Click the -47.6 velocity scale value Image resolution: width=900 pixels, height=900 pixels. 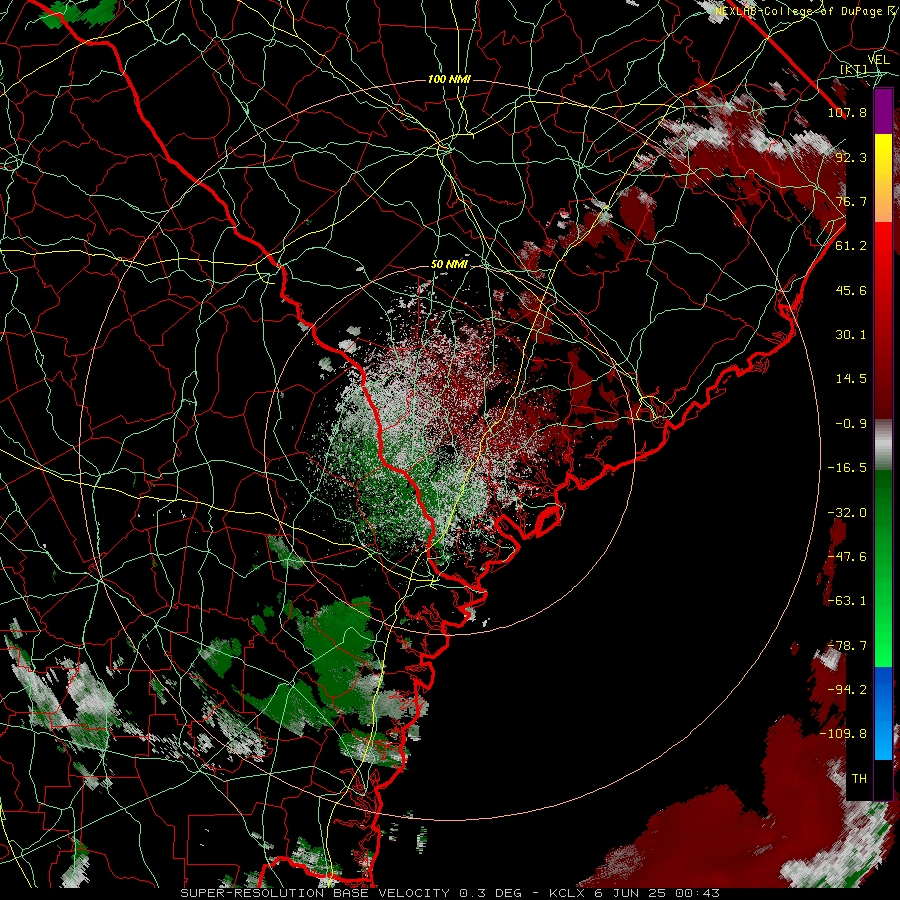(847, 557)
